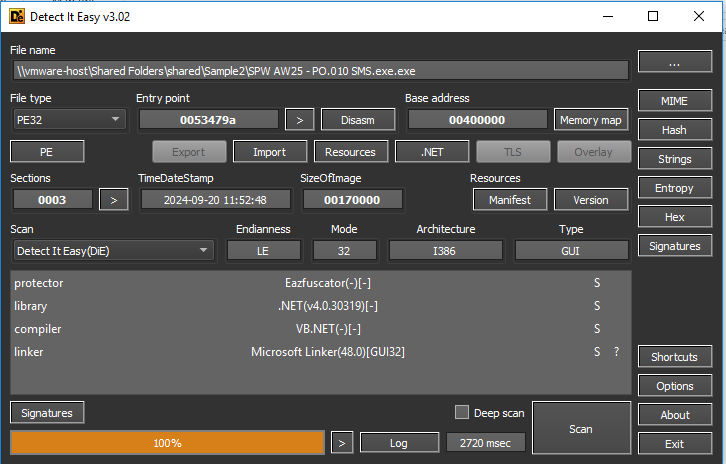Click the S signature link in library row
This screenshot has height=464, width=726.
click(597, 306)
